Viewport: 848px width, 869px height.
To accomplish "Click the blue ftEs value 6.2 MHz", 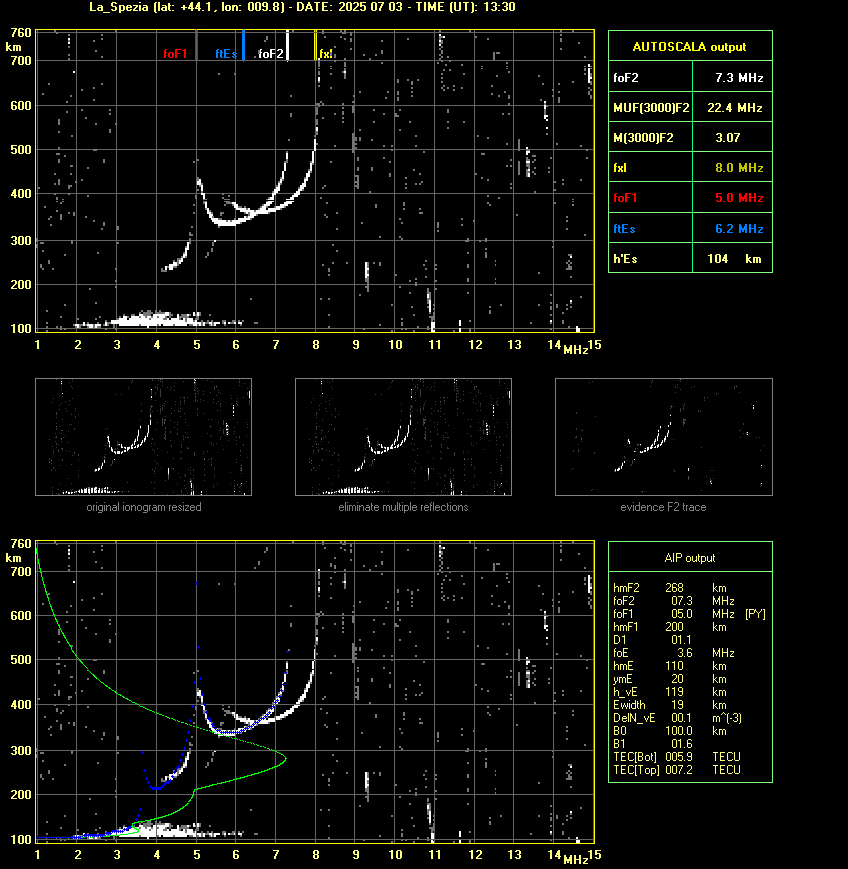I will [x=739, y=228].
